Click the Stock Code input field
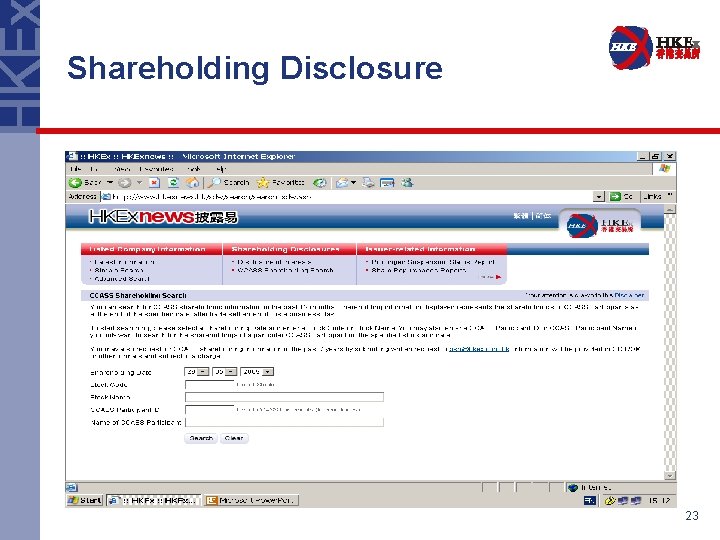Viewport: 720px width, 540px height. coord(209,384)
